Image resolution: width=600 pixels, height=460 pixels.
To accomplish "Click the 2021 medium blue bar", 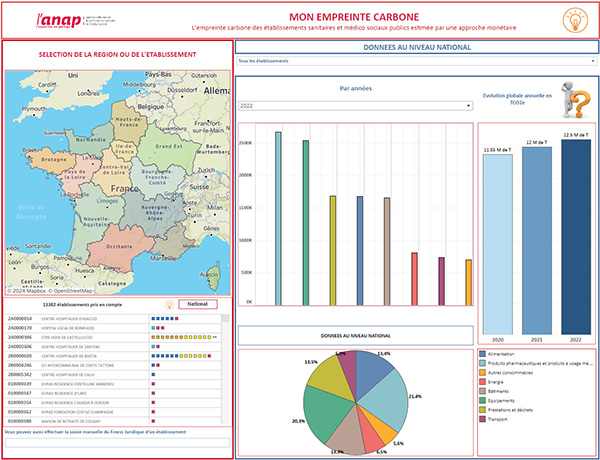I will 537,241.
